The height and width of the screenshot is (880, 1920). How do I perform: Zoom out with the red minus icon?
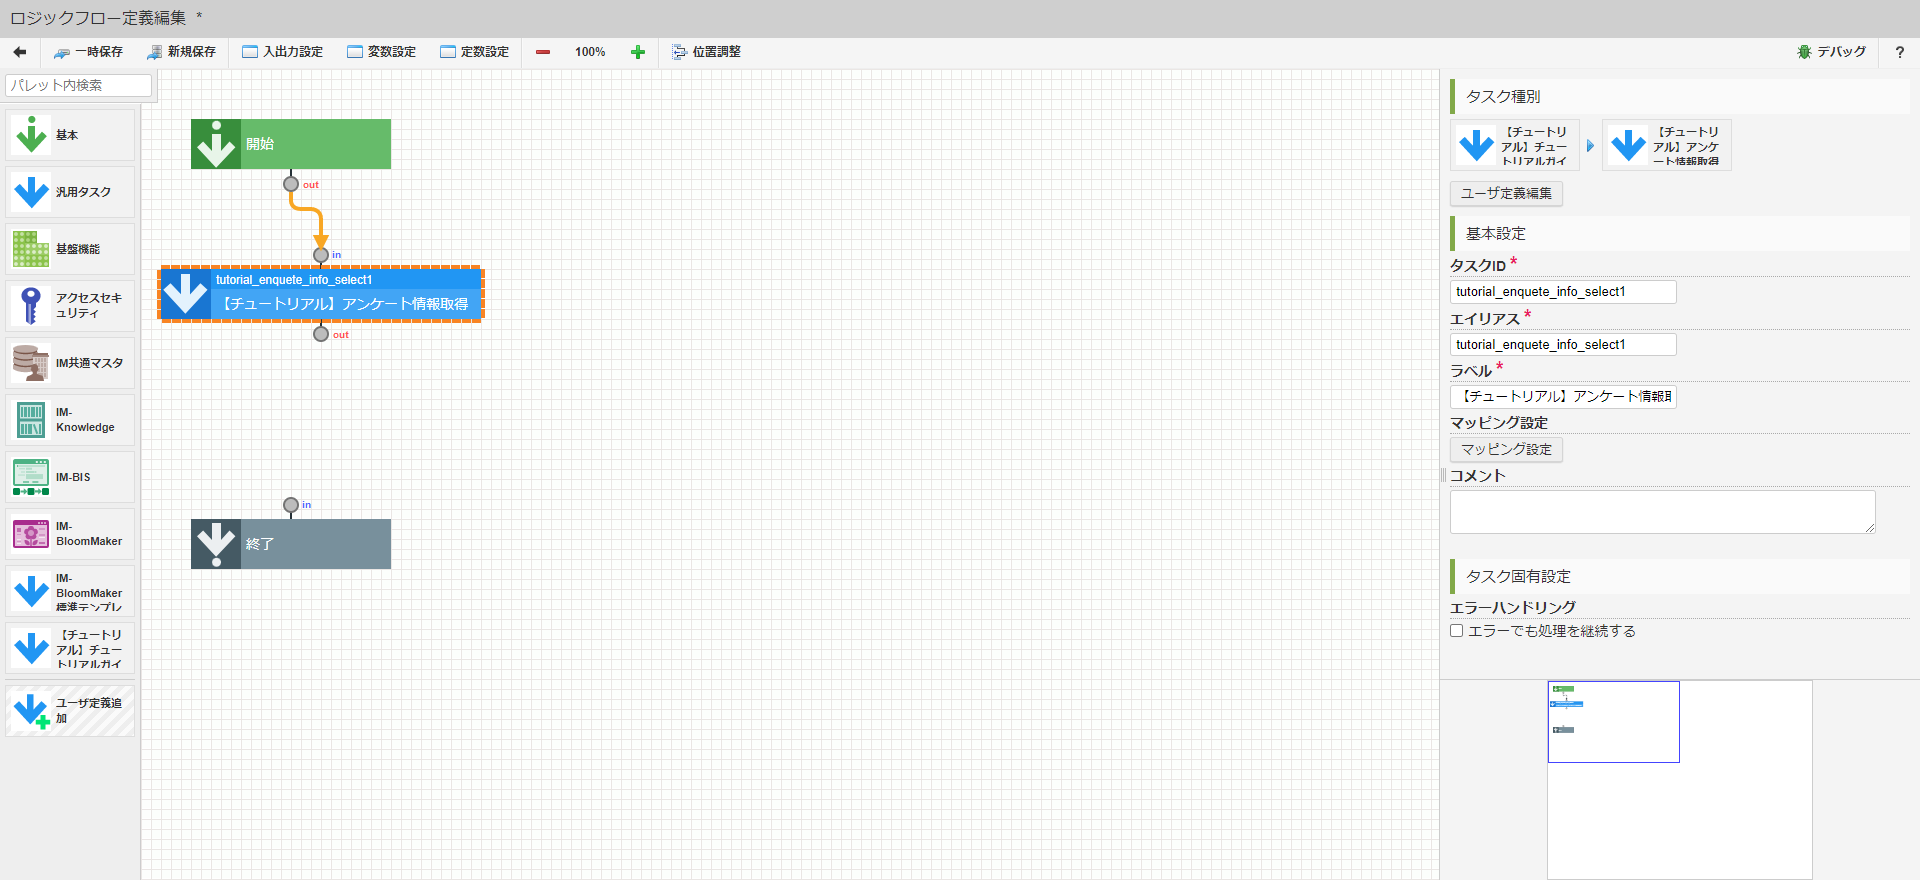(x=543, y=52)
